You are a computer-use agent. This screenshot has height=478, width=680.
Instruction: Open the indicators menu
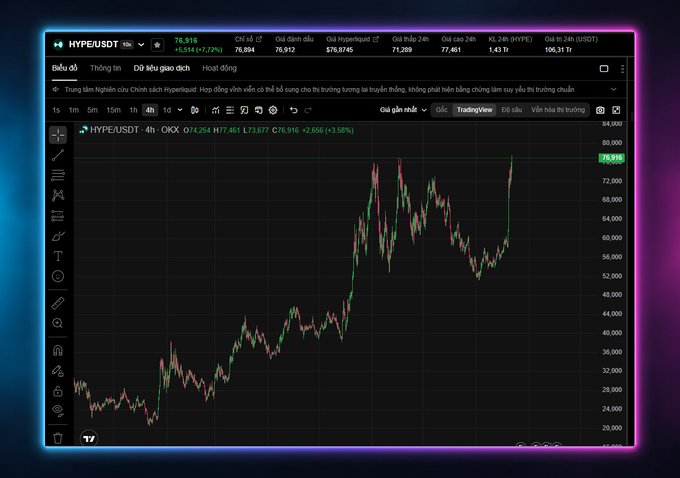coord(216,110)
